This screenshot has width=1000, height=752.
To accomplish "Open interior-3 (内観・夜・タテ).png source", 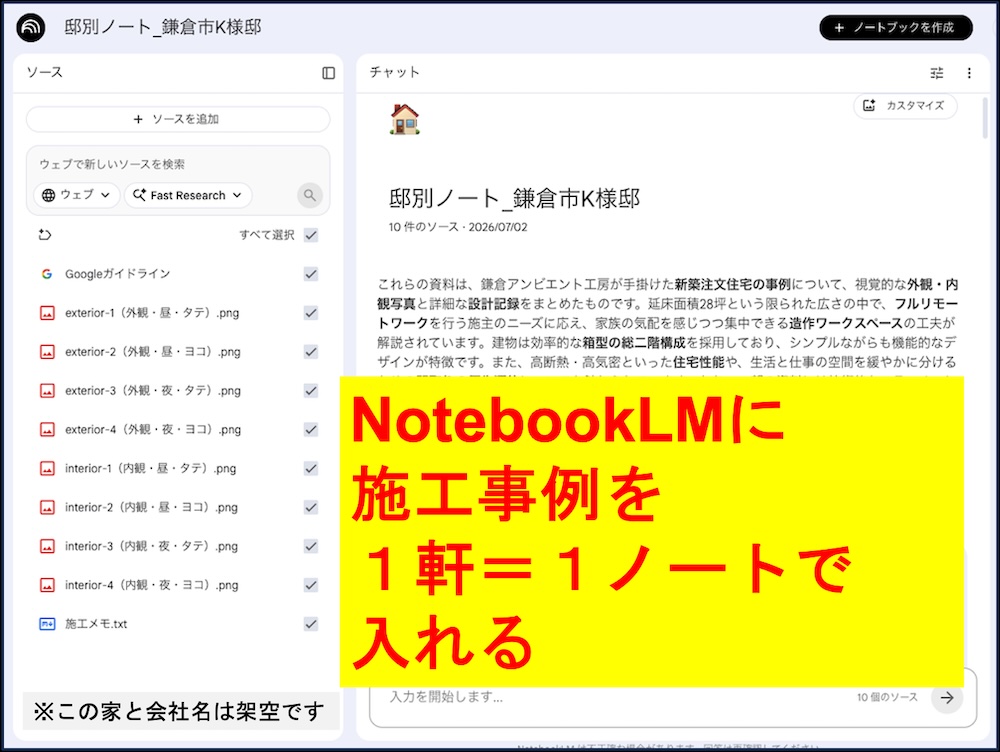I will (151, 546).
